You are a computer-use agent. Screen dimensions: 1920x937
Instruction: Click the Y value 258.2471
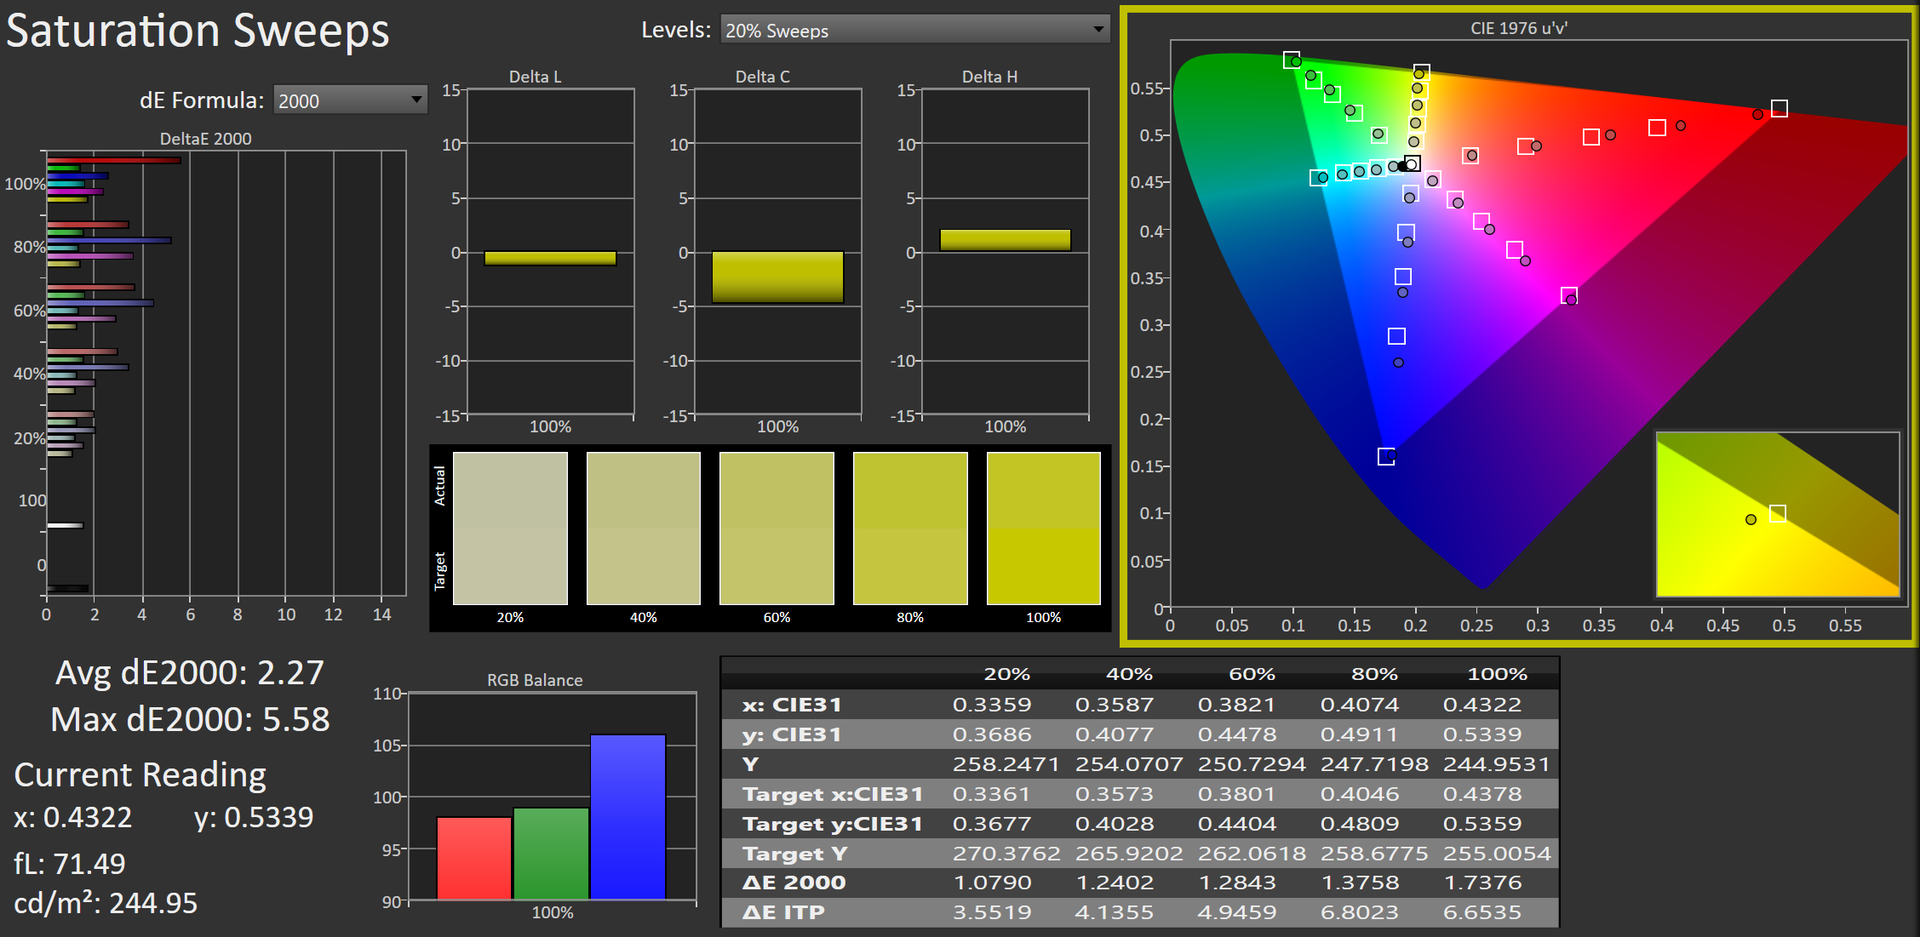[1006, 764]
